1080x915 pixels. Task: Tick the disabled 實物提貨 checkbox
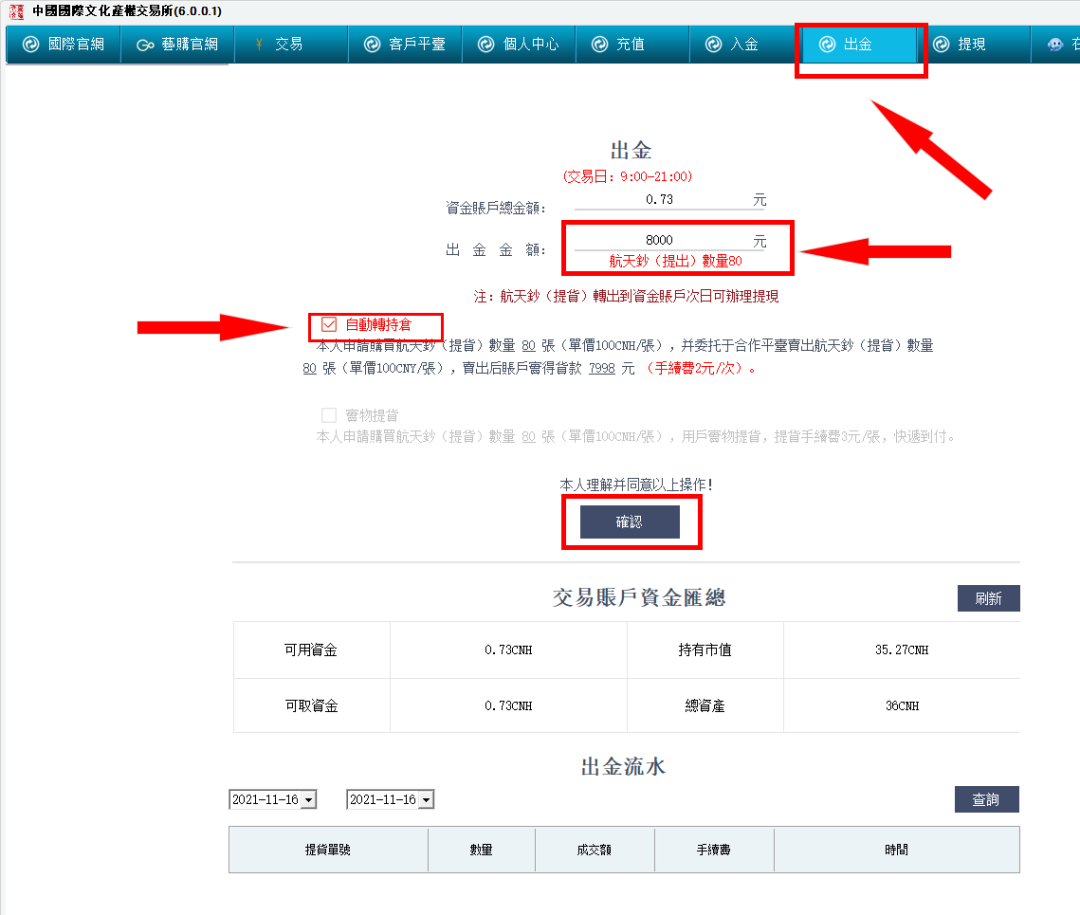(x=329, y=415)
